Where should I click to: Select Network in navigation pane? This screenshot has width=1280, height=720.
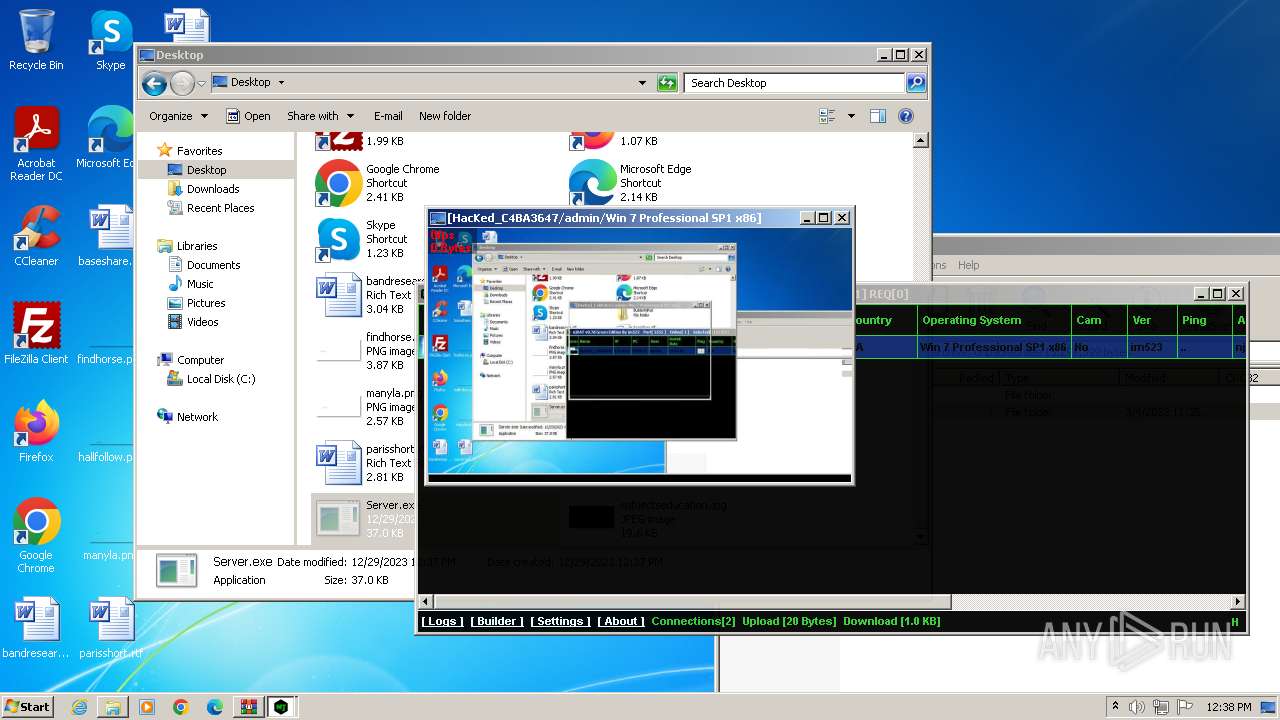coord(197,417)
